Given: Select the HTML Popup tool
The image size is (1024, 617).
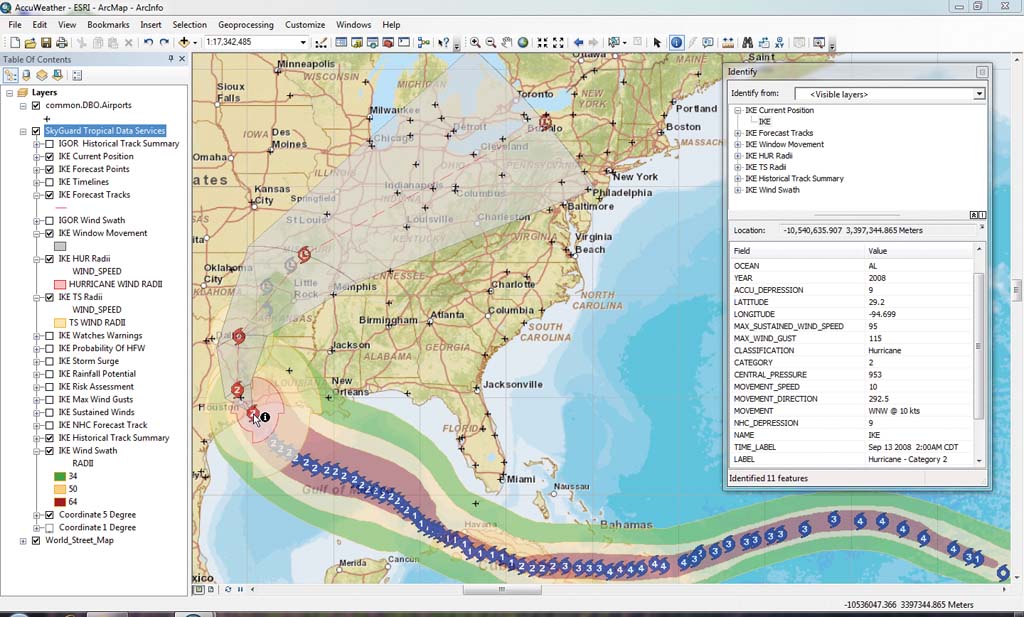Looking at the screenshot, I should point(708,42).
